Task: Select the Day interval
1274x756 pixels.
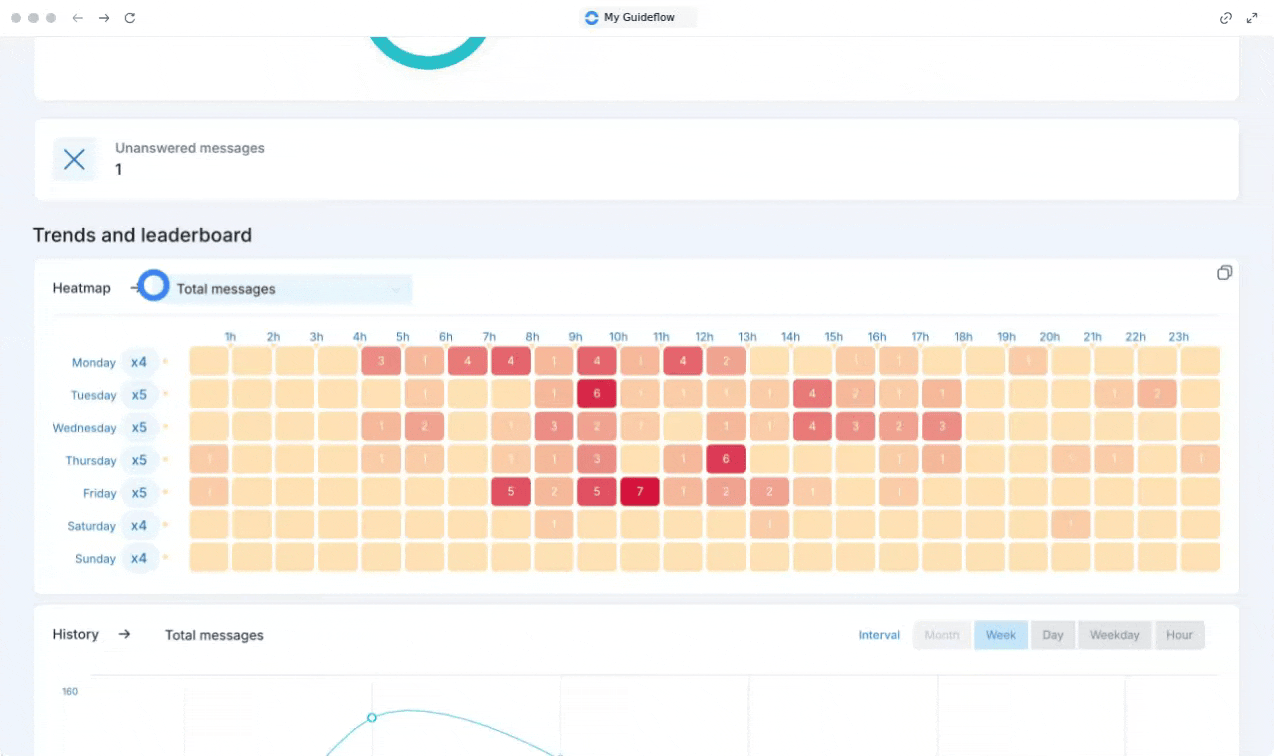Action: tap(1053, 635)
